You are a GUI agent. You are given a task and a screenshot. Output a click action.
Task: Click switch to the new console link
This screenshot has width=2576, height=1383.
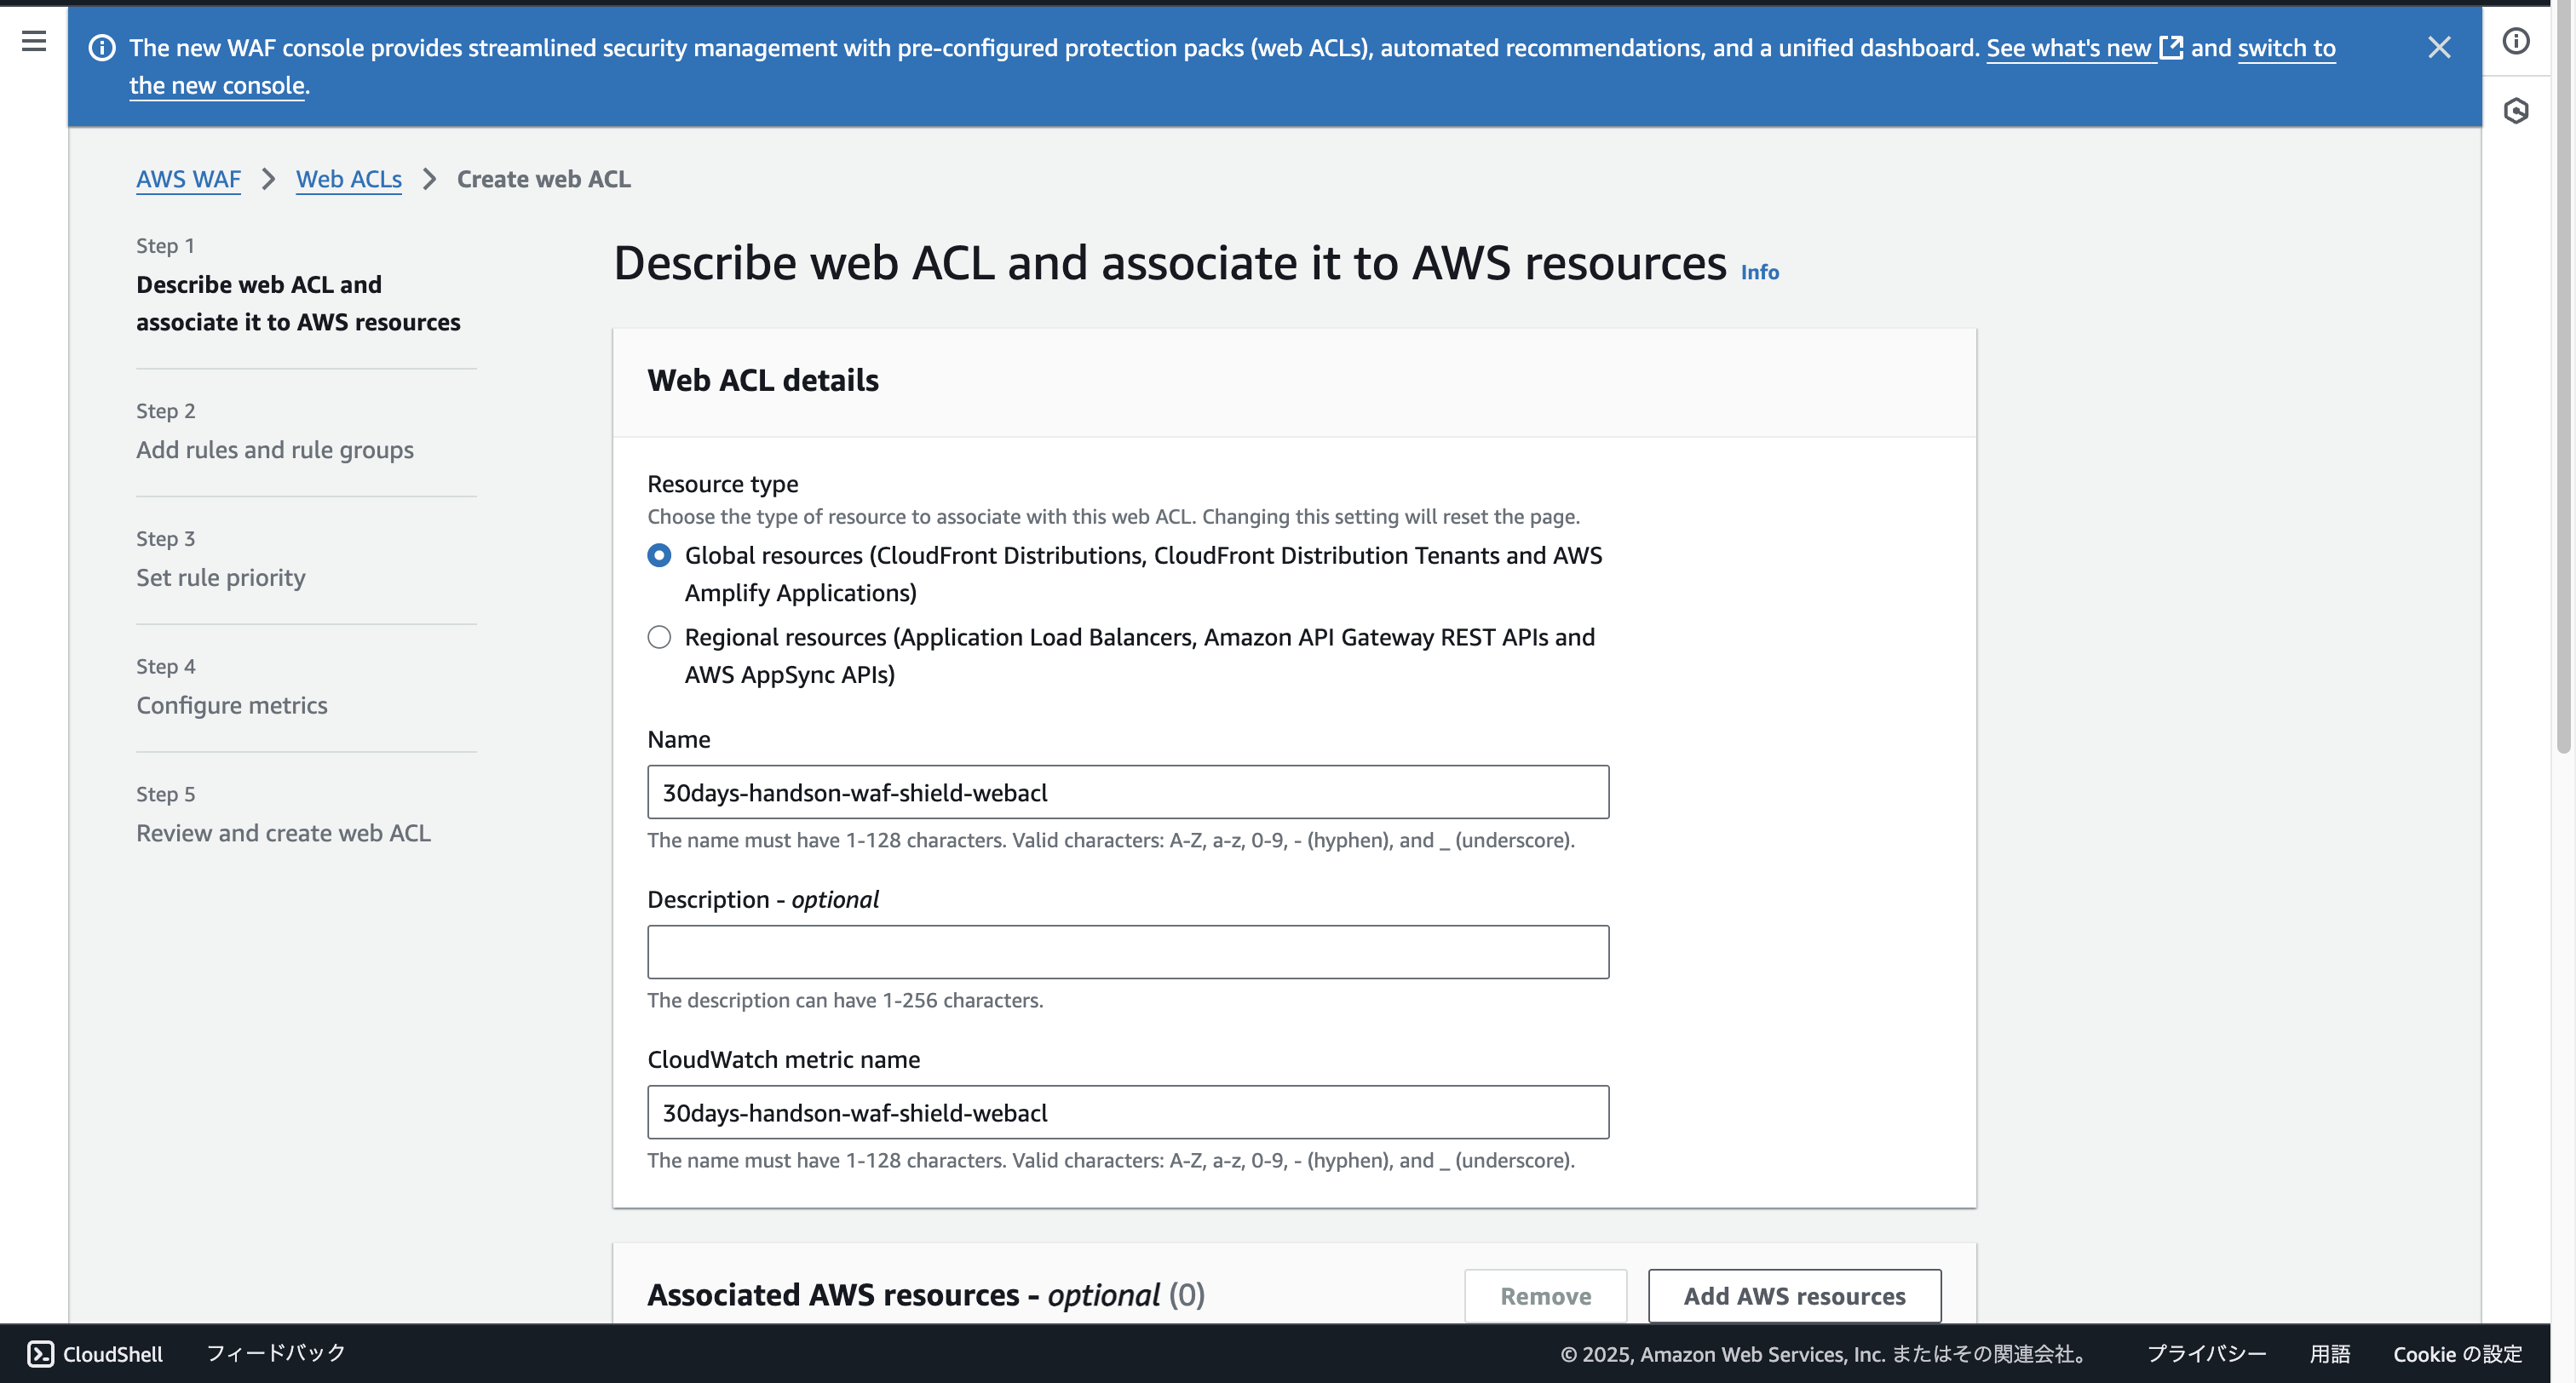coord(2286,47)
